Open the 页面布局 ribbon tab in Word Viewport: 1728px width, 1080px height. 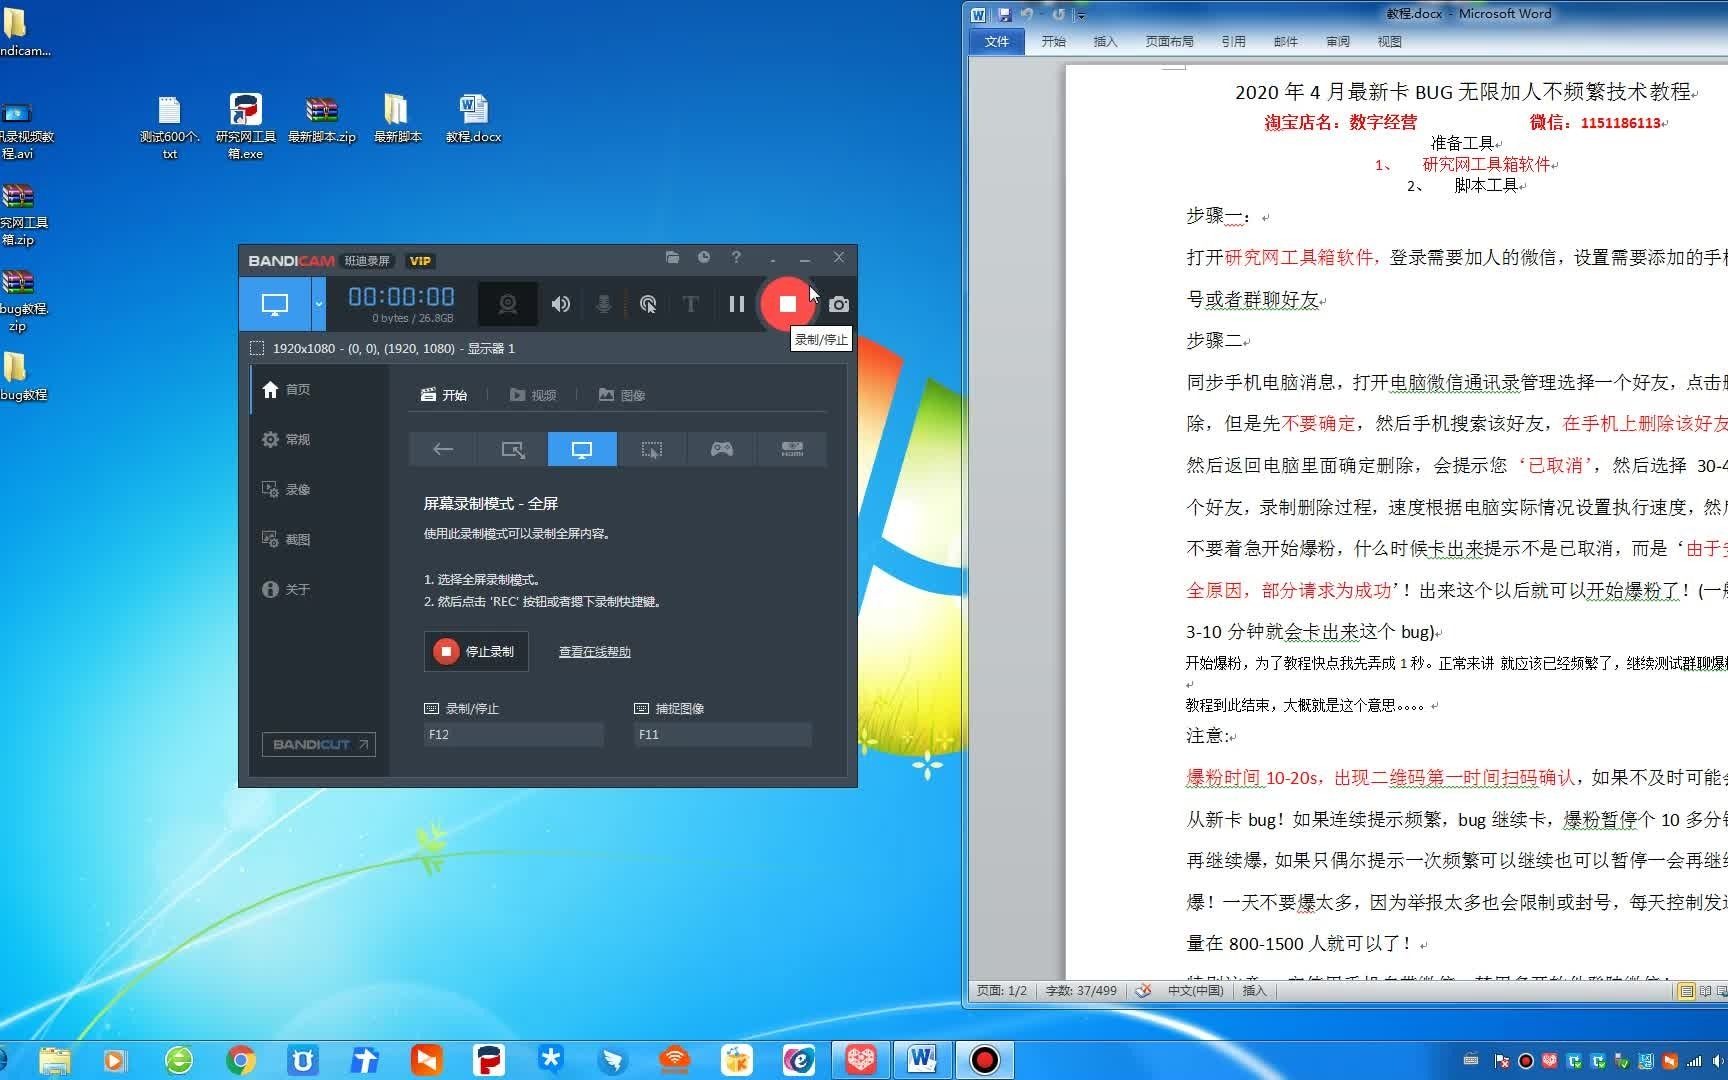tap(1169, 41)
